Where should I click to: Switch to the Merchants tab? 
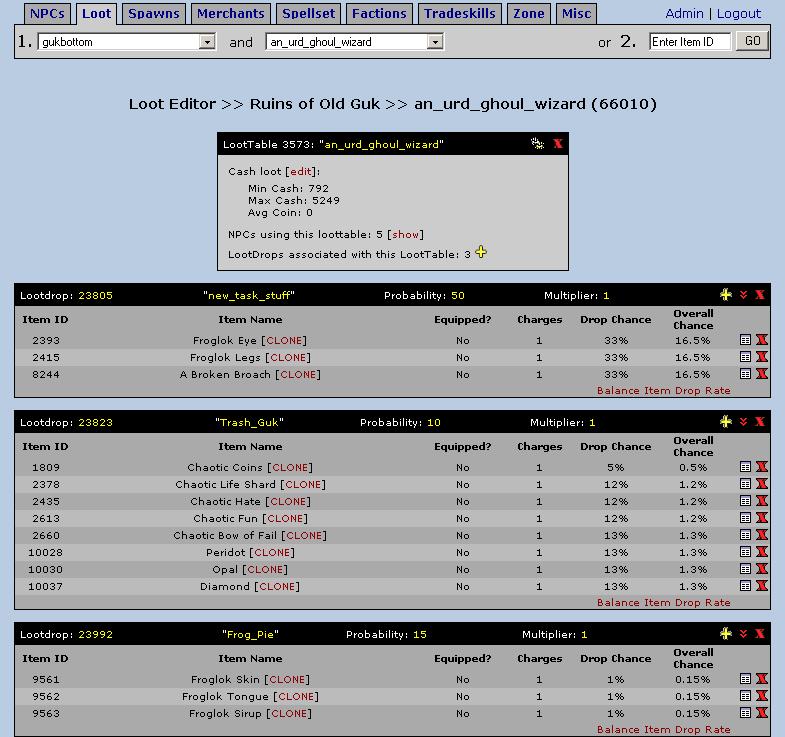pos(231,14)
